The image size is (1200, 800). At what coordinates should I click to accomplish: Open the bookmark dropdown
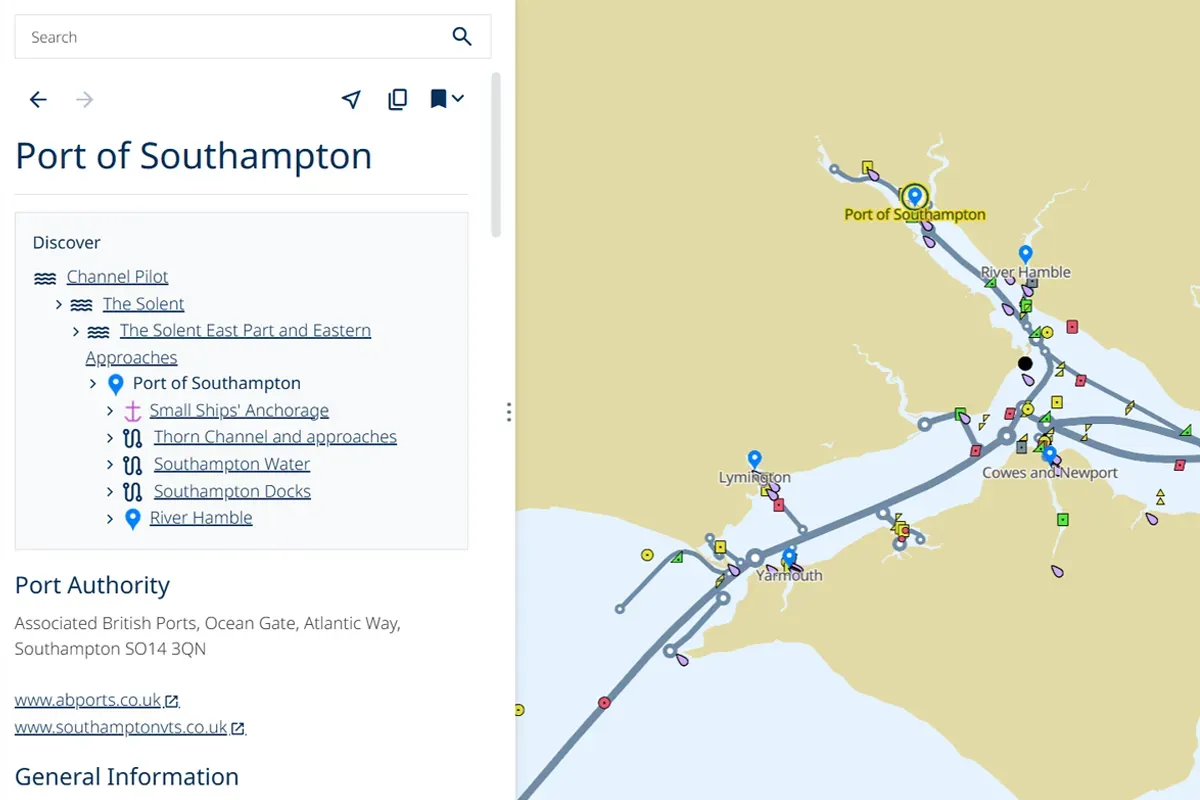(x=447, y=99)
